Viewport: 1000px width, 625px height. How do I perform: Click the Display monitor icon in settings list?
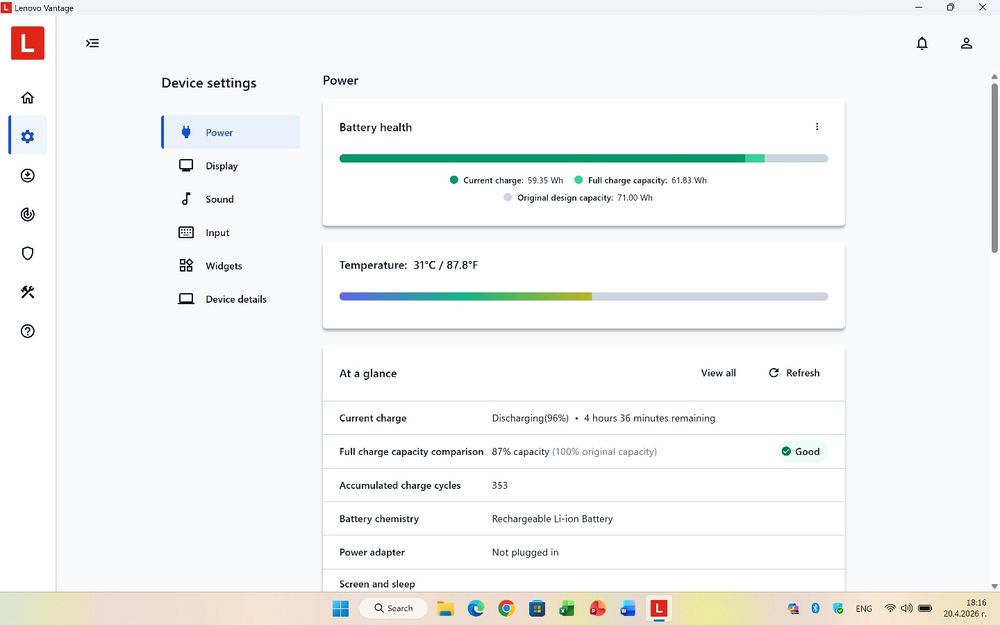186,165
